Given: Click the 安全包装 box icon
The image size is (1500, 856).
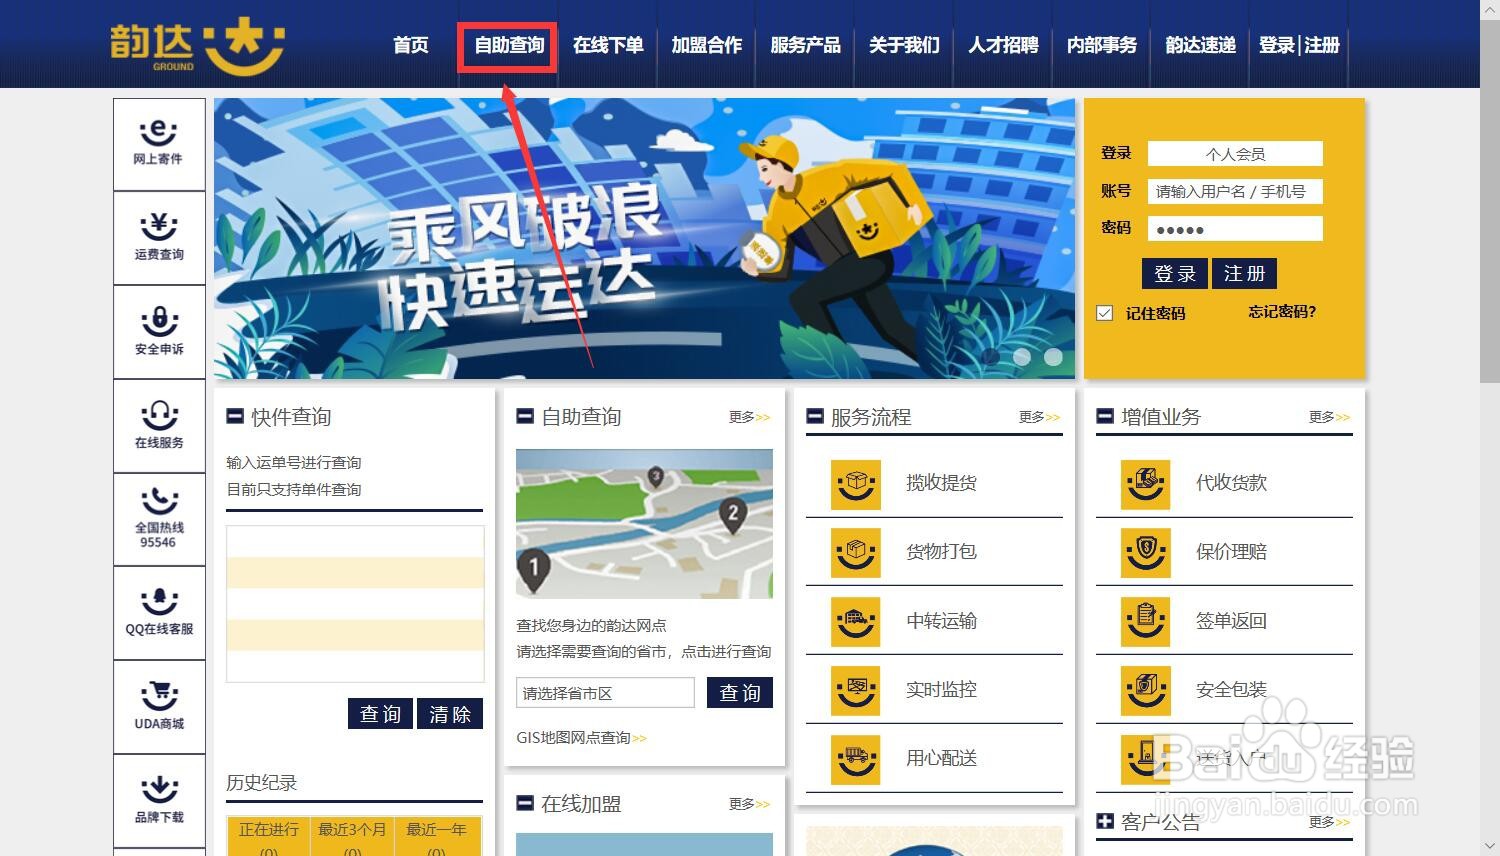Looking at the screenshot, I should (1146, 691).
